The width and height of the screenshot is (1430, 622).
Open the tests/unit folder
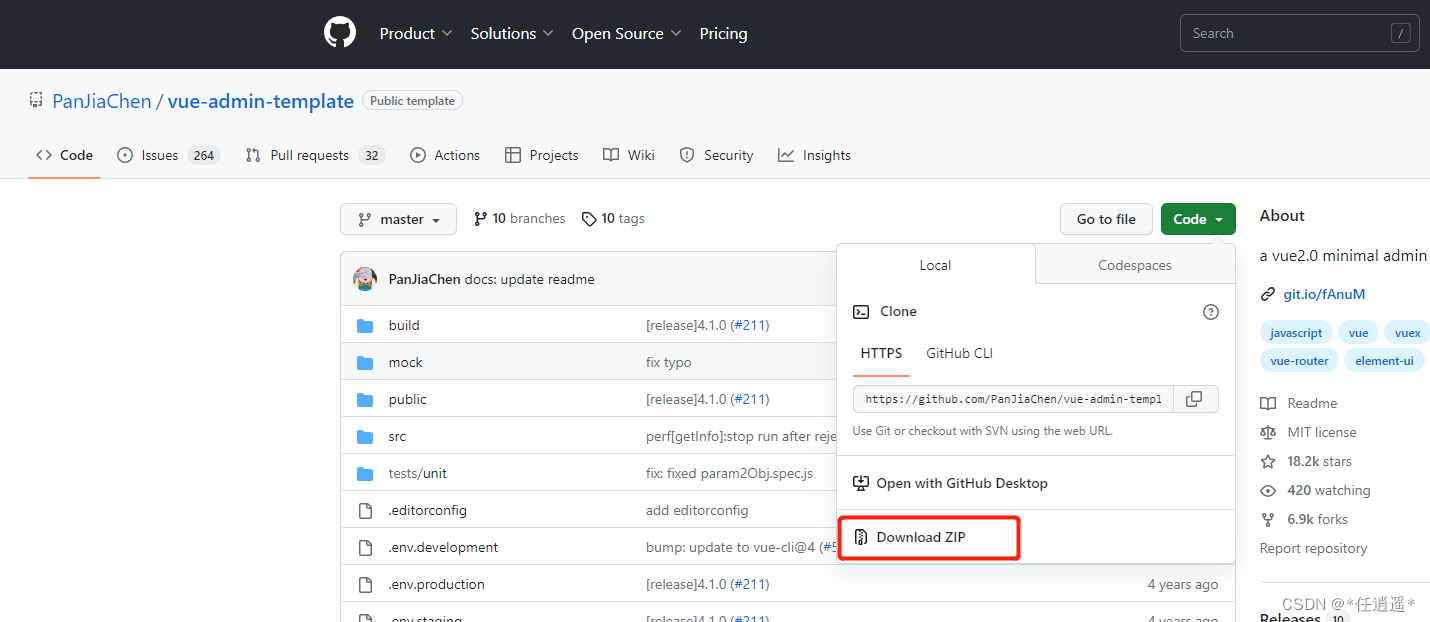418,473
